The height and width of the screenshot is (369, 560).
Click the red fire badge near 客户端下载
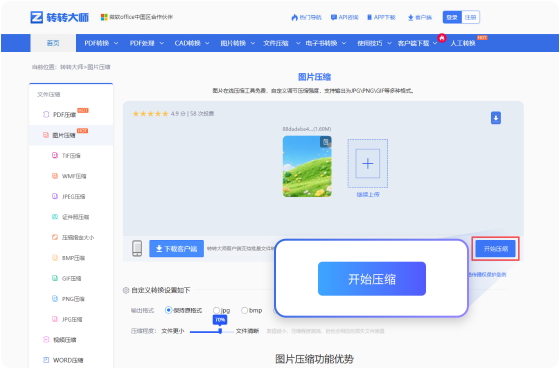pyautogui.click(x=442, y=38)
